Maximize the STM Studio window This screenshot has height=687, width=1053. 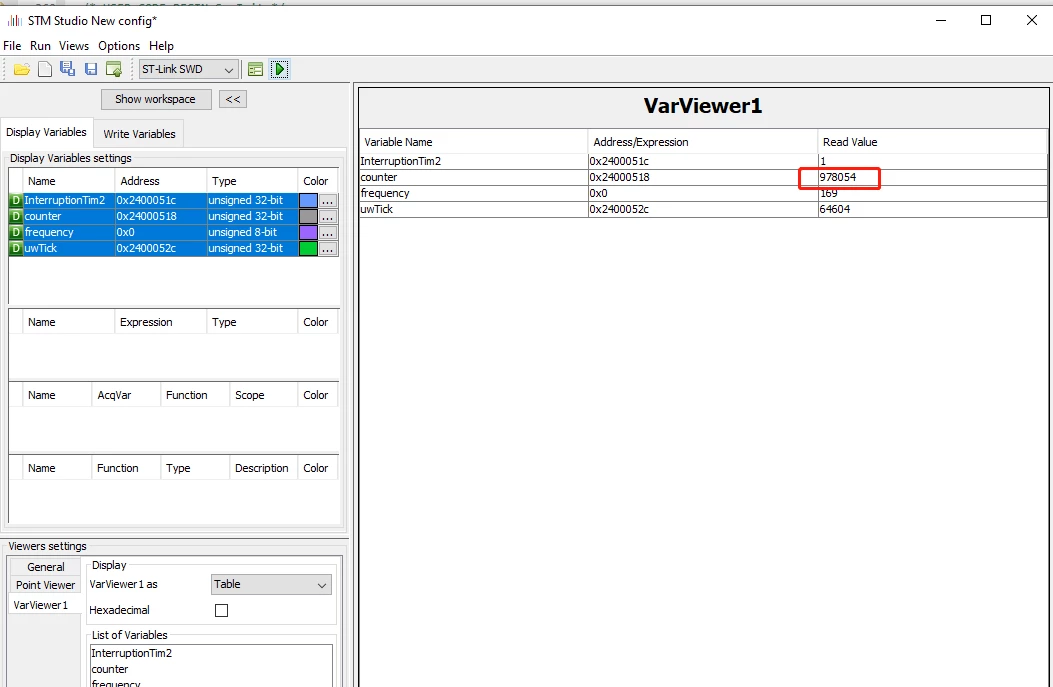tap(986, 20)
